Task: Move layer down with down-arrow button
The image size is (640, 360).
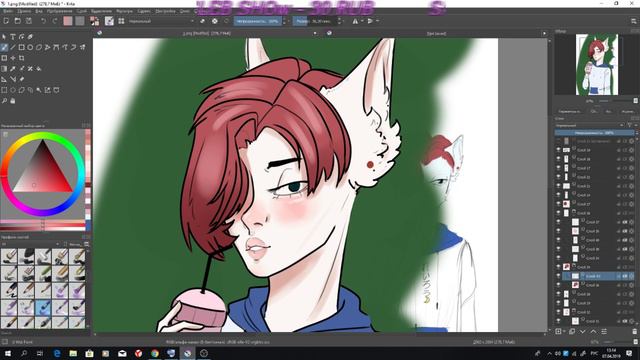Action: (x=582, y=331)
